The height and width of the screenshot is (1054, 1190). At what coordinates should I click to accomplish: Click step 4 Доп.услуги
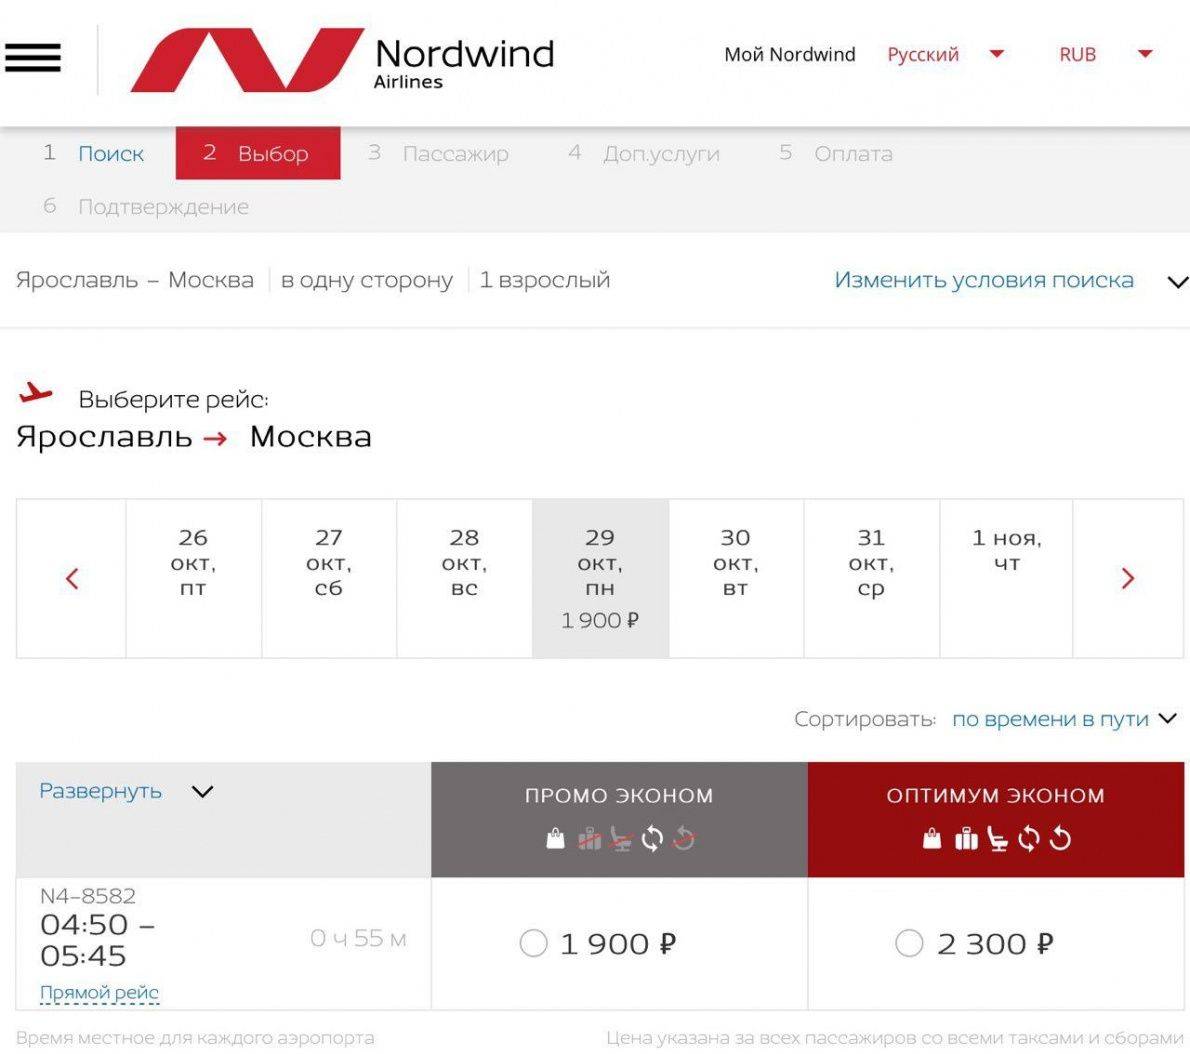(644, 153)
